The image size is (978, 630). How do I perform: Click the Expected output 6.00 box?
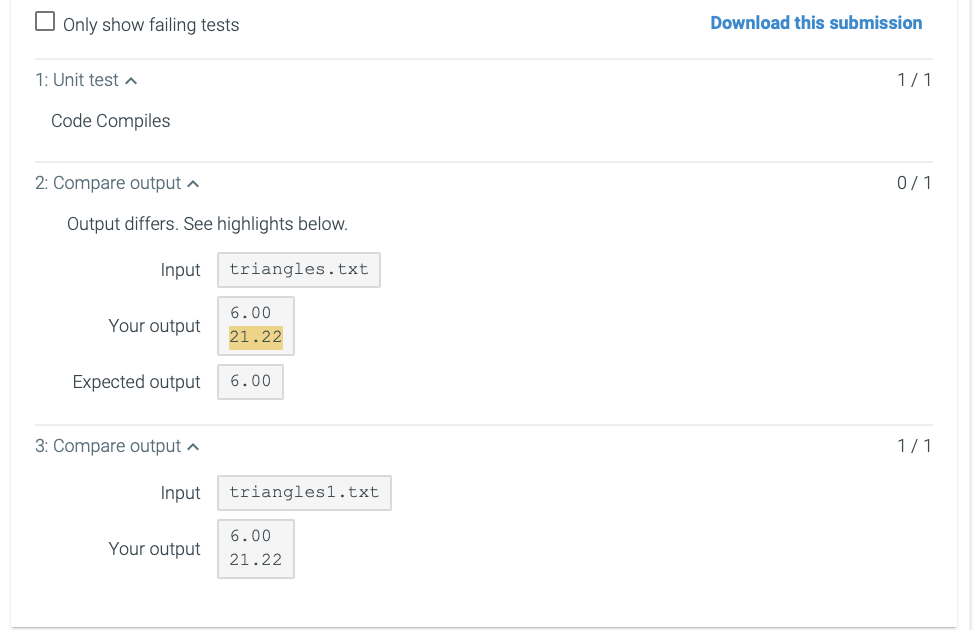click(250, 381)
